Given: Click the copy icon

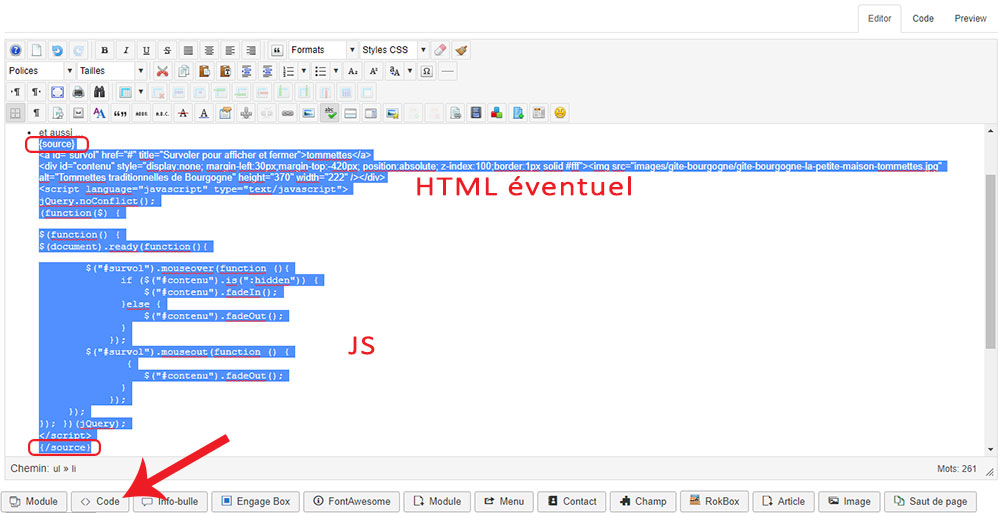Looking at the screenshot, I should 184,71.
